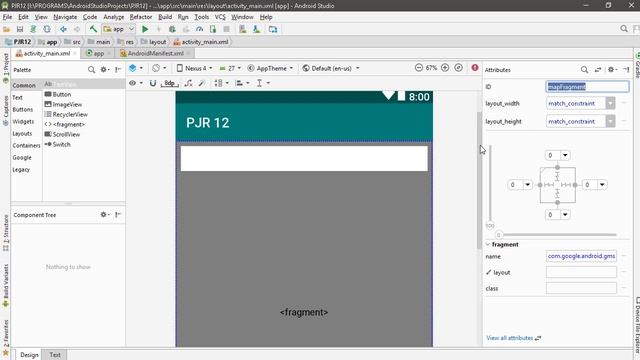640x360 pixels.
Task: Select the Widgets palette category
Action: [x=23, y=122]
